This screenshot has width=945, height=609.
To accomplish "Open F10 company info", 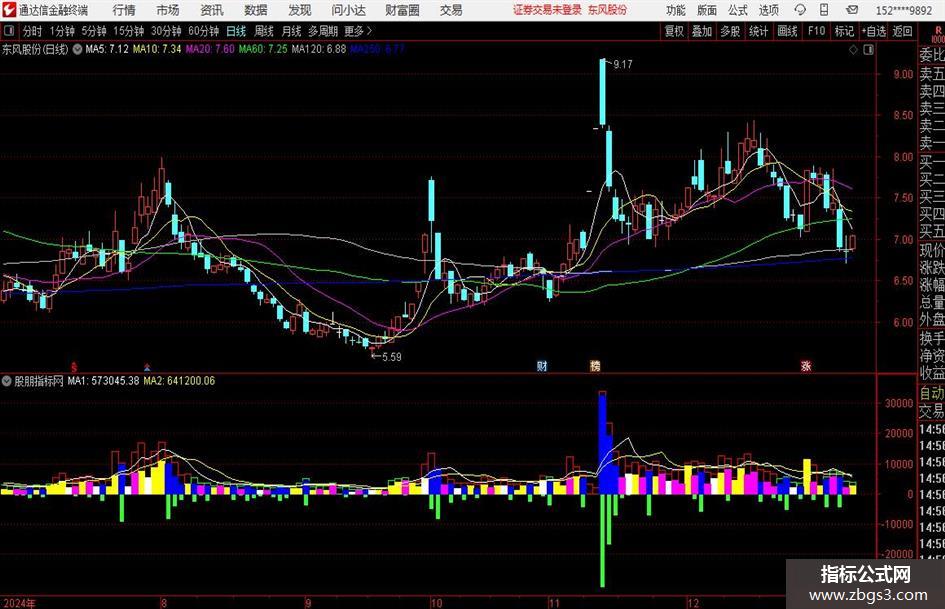I will [x=816, y=31].
